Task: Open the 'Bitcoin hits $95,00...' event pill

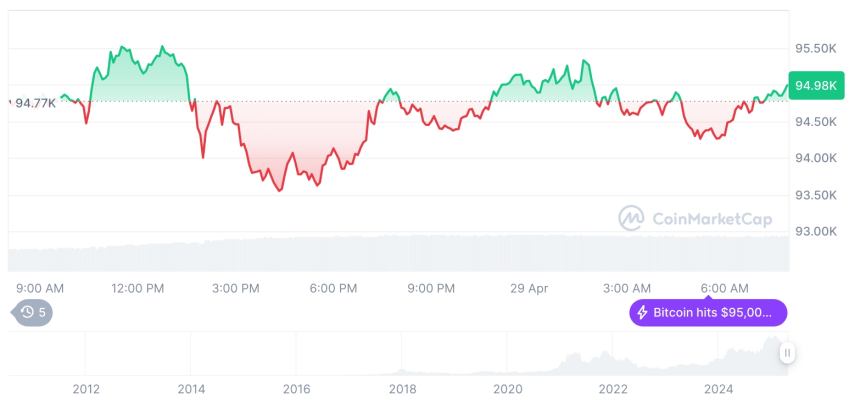Action: coord(708,313)
